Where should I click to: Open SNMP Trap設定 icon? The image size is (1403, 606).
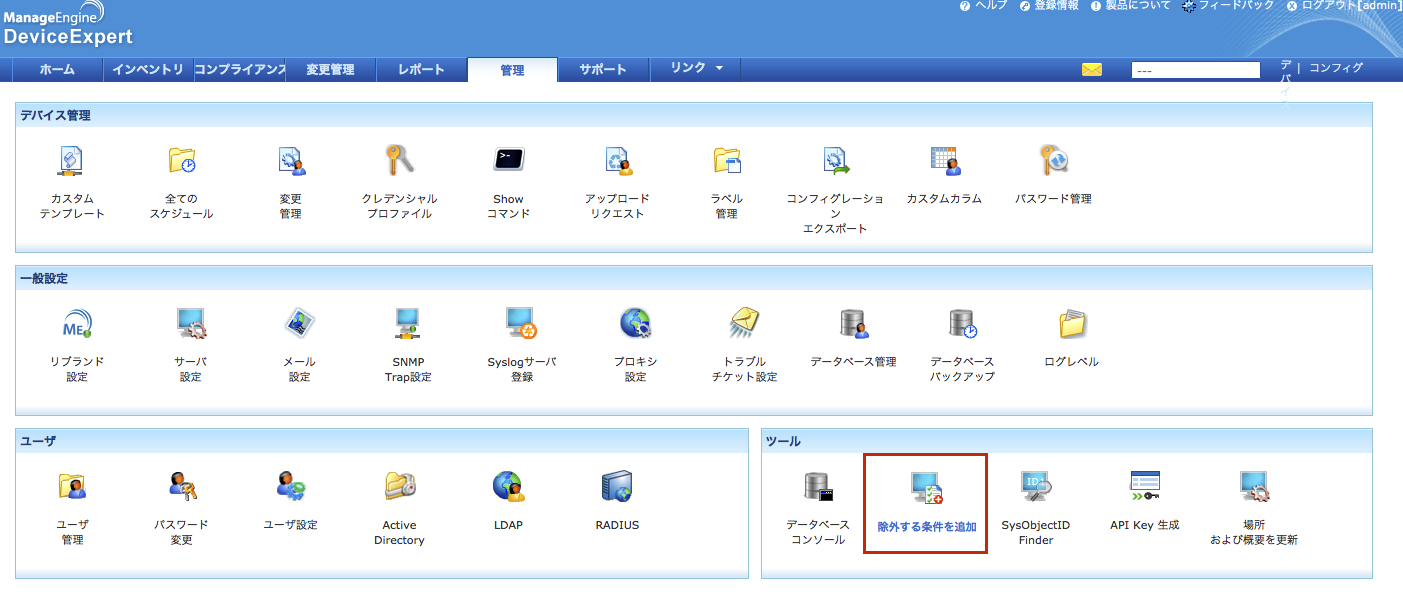pyautogui.click(x=408, y=323)
